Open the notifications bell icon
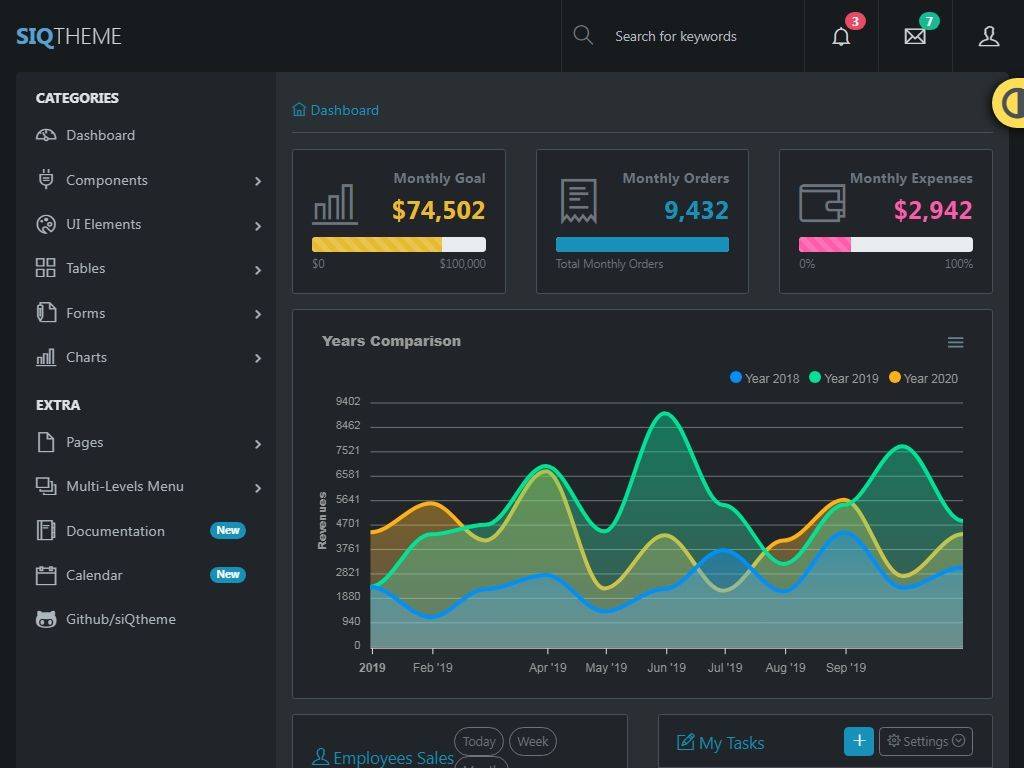1024x768 pixels. (841, 37)
